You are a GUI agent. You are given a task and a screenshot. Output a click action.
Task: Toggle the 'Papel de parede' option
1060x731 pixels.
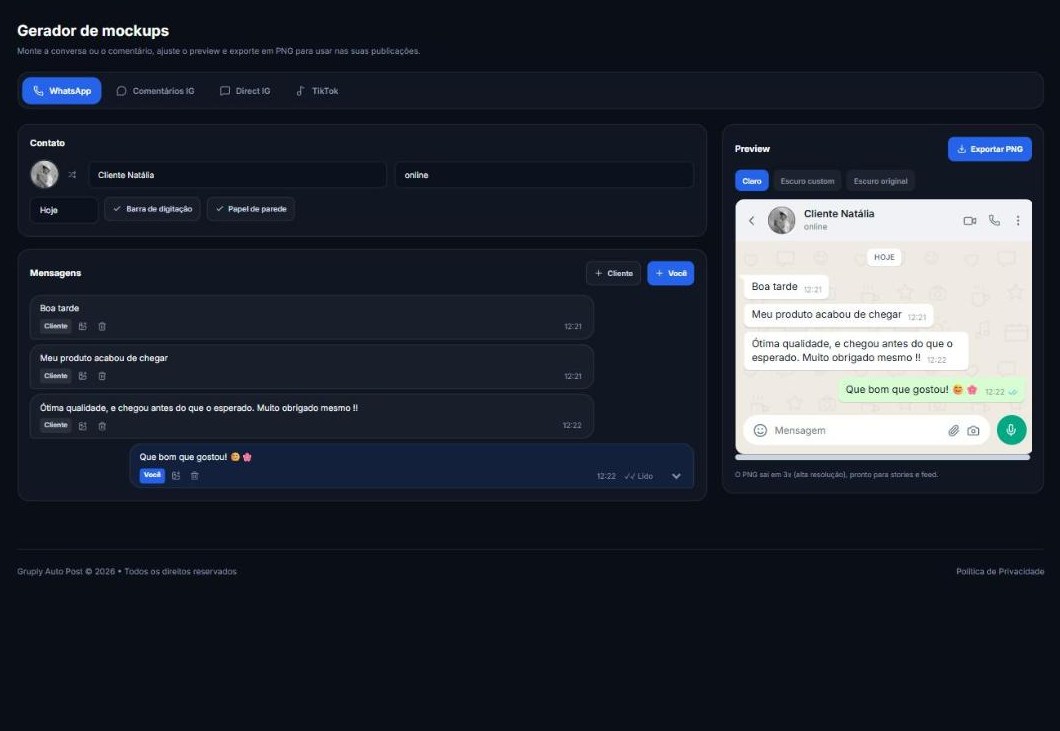pos(251,209)
